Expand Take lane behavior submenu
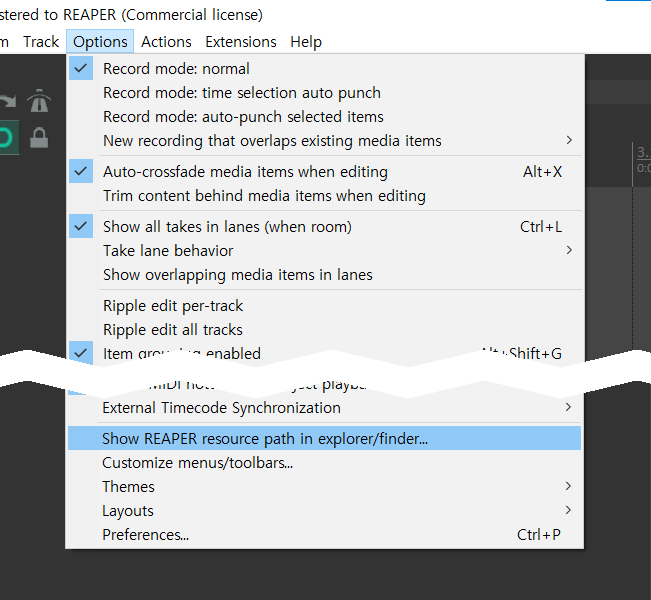 click(325, 251)
